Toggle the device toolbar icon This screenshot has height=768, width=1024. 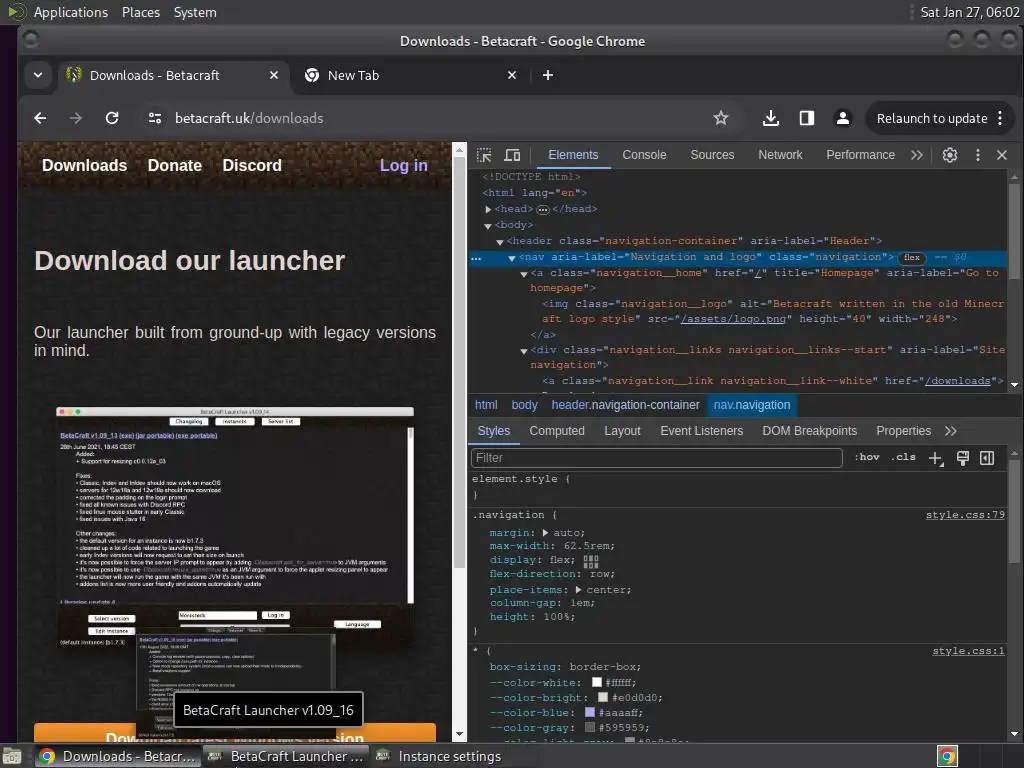513,155
